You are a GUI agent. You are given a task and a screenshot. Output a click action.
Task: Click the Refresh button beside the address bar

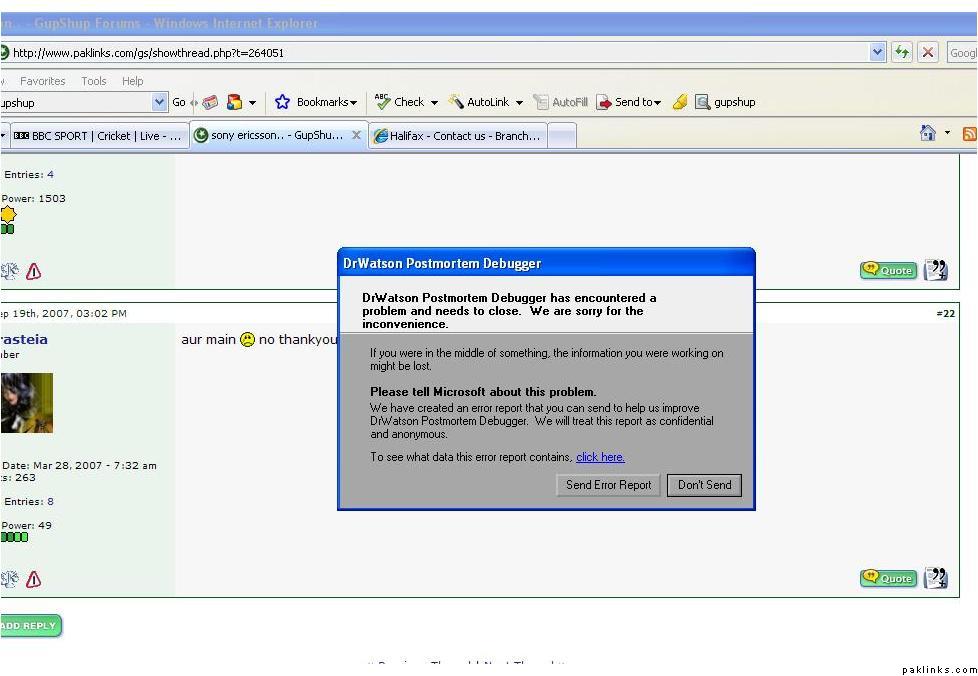[x=903, y=52]
